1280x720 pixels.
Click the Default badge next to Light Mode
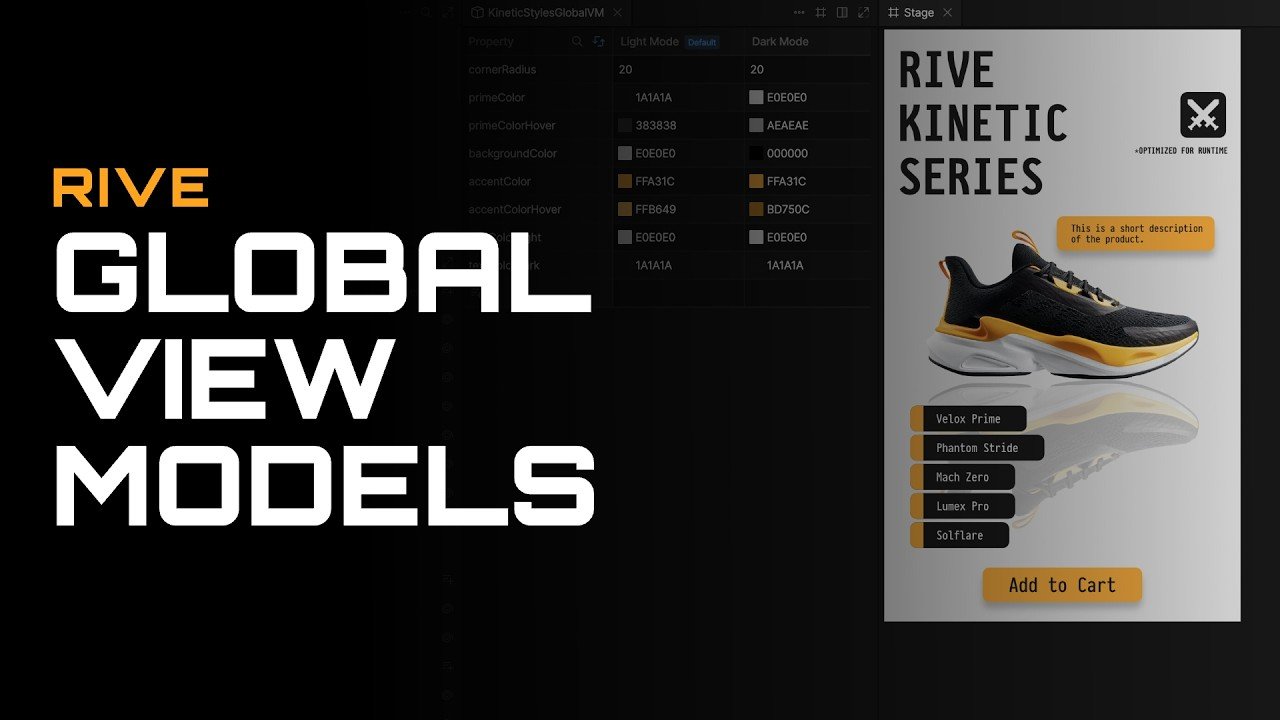point(702,42)
